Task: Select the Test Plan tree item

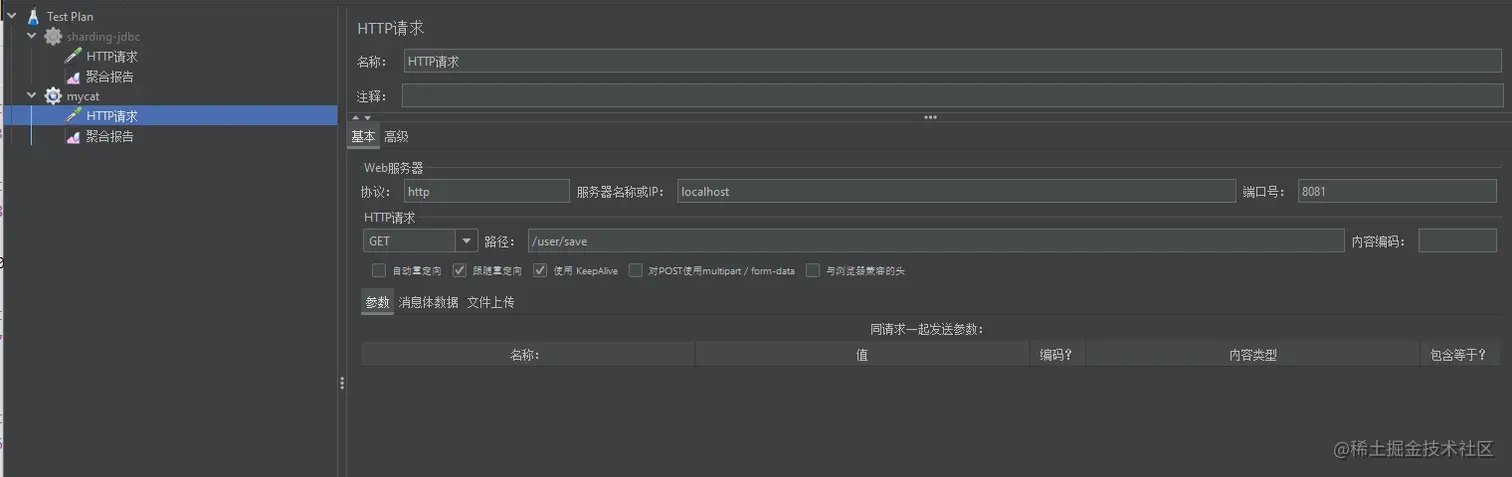Action: pyautogui.click(x=70, y=17)
